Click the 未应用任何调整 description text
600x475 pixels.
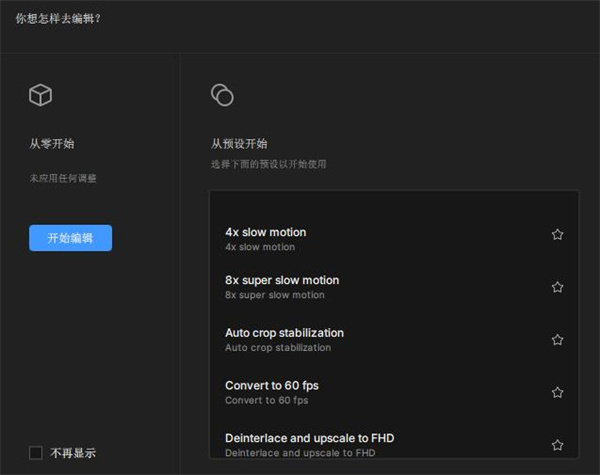coord(63,179)
